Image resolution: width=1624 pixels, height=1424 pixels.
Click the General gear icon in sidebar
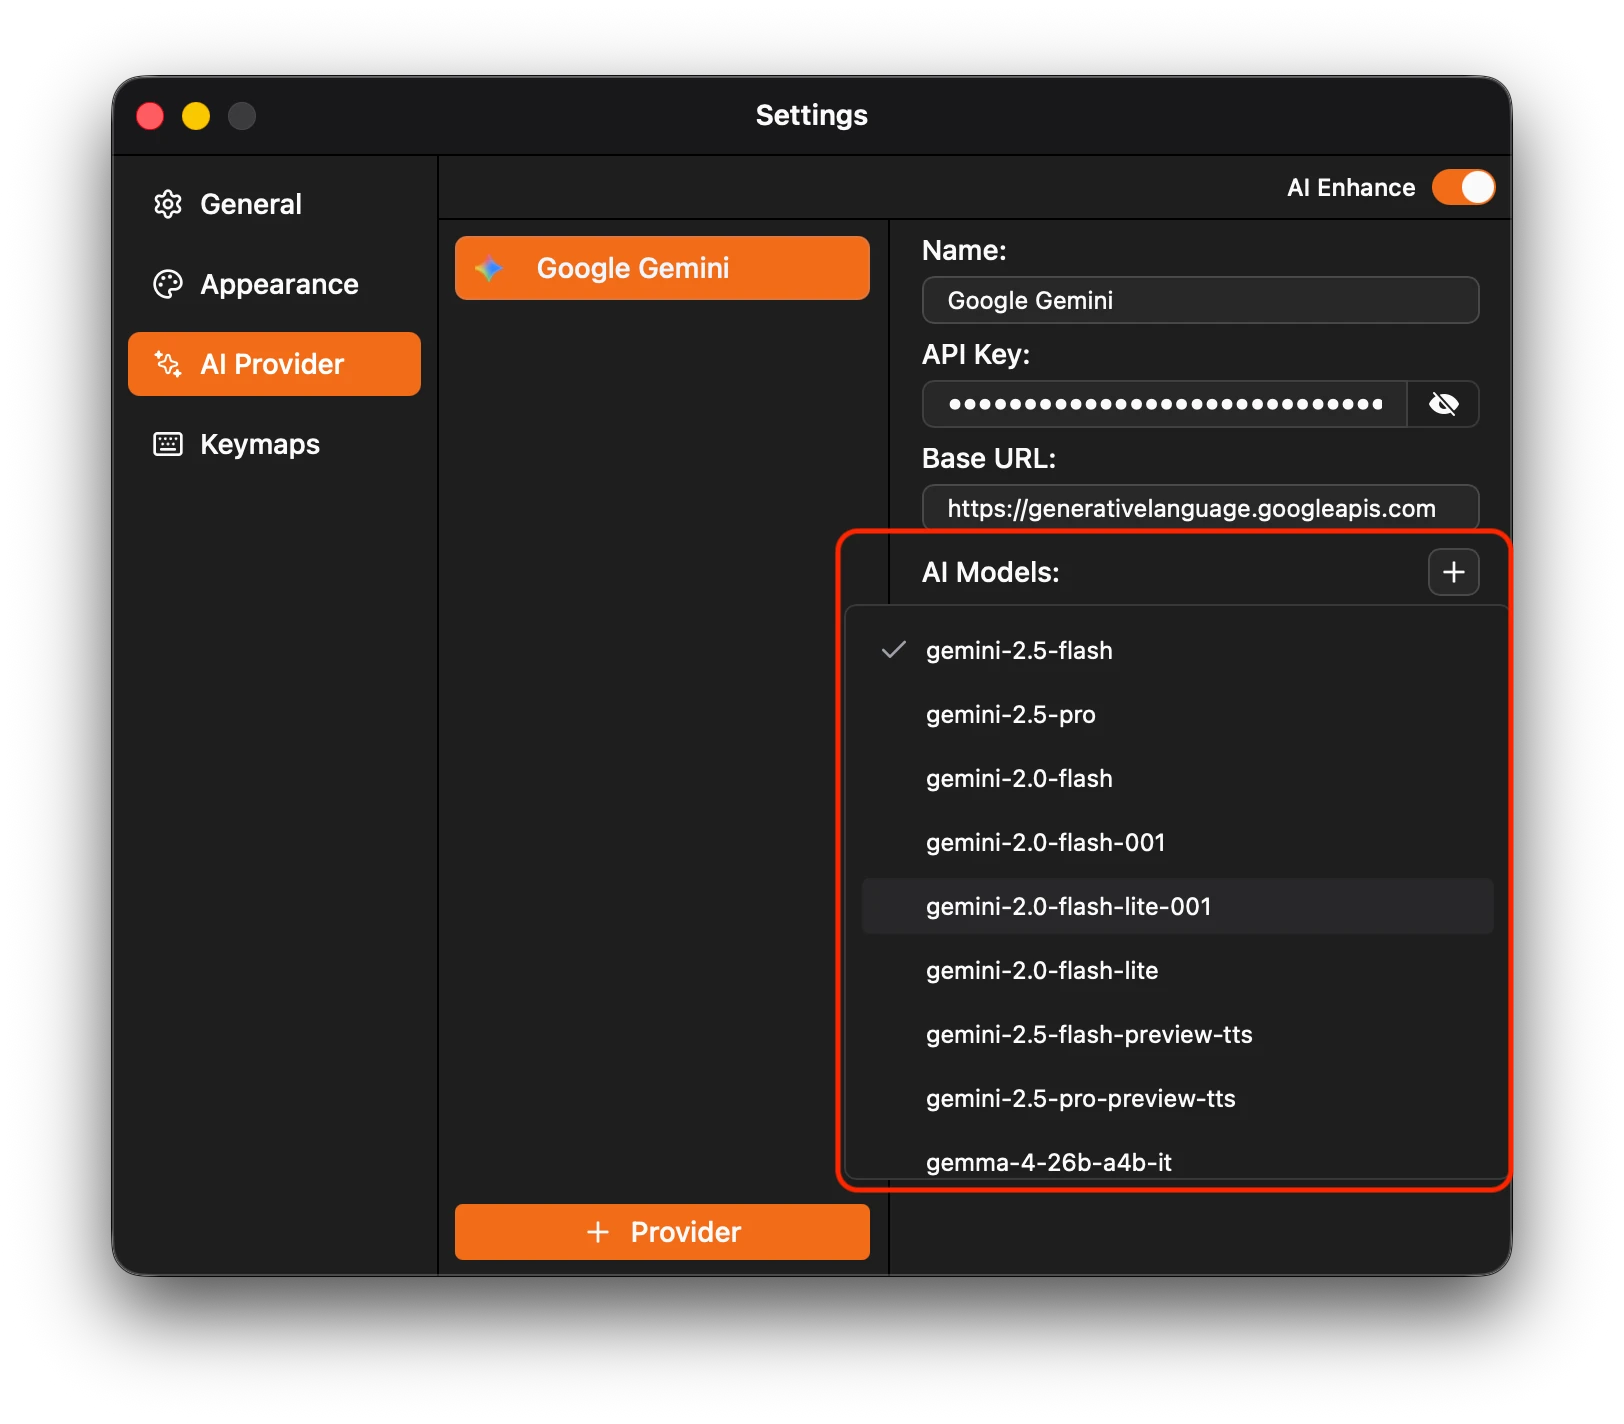coord(168,204)
